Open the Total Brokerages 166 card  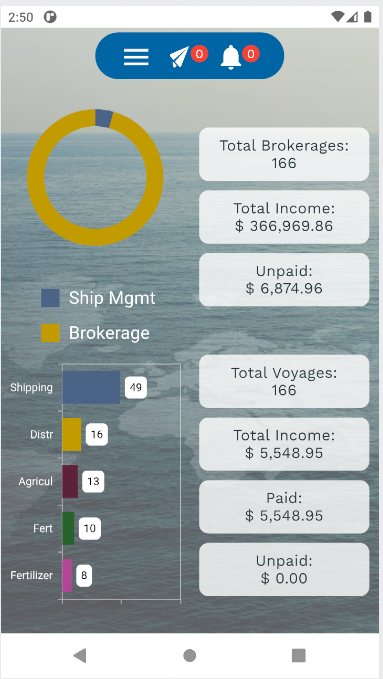[284, 154]
